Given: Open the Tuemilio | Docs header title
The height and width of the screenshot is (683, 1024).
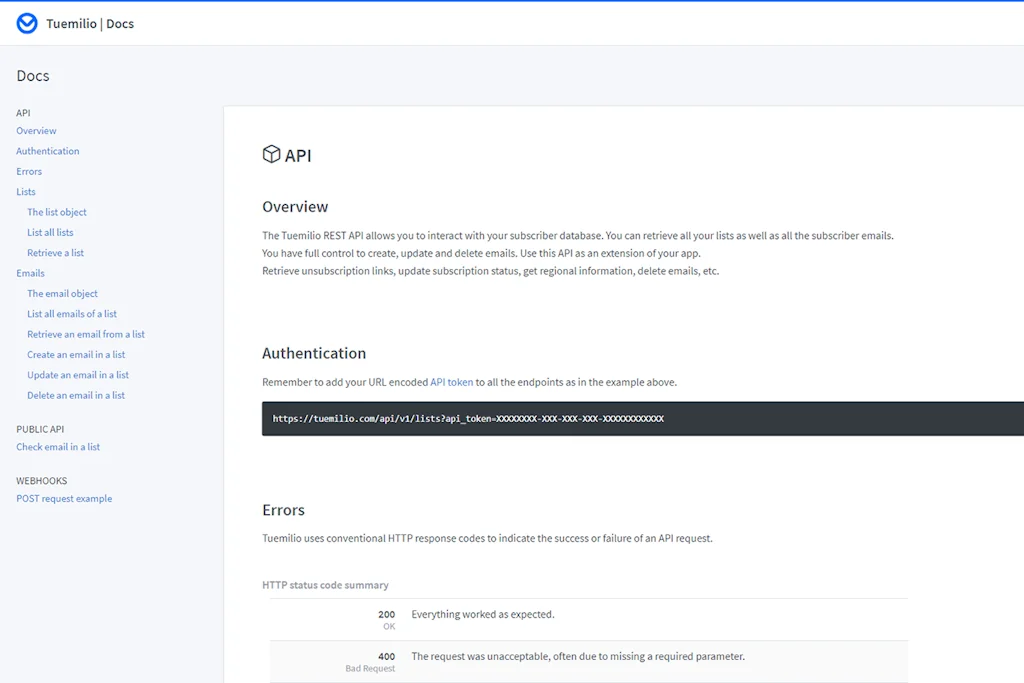Looking at the screenshot, I should 90,24.
